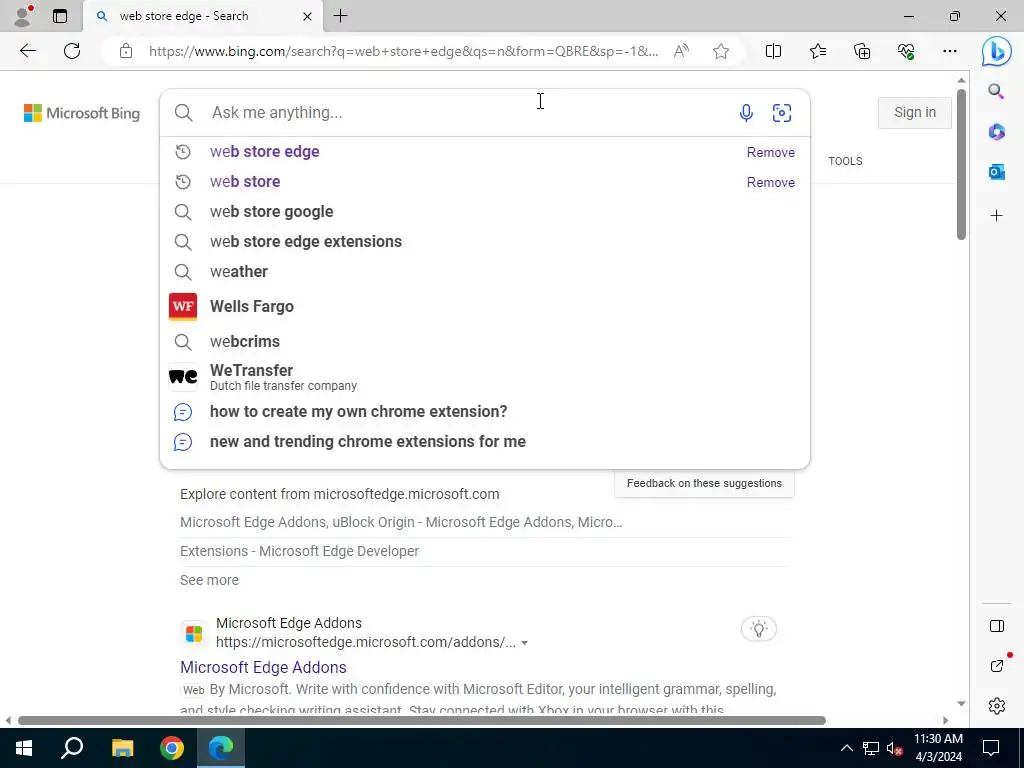This screenshot has width=1024, height=768.
Task: Add a sidebar app with plus
Action: click(x=996, y=216)
